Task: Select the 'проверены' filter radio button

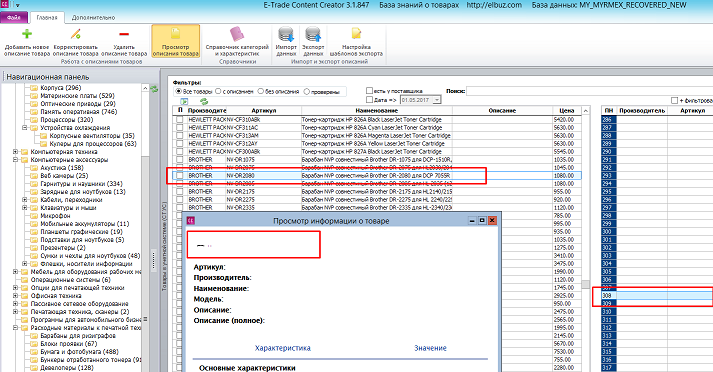Action: [307, 91]
